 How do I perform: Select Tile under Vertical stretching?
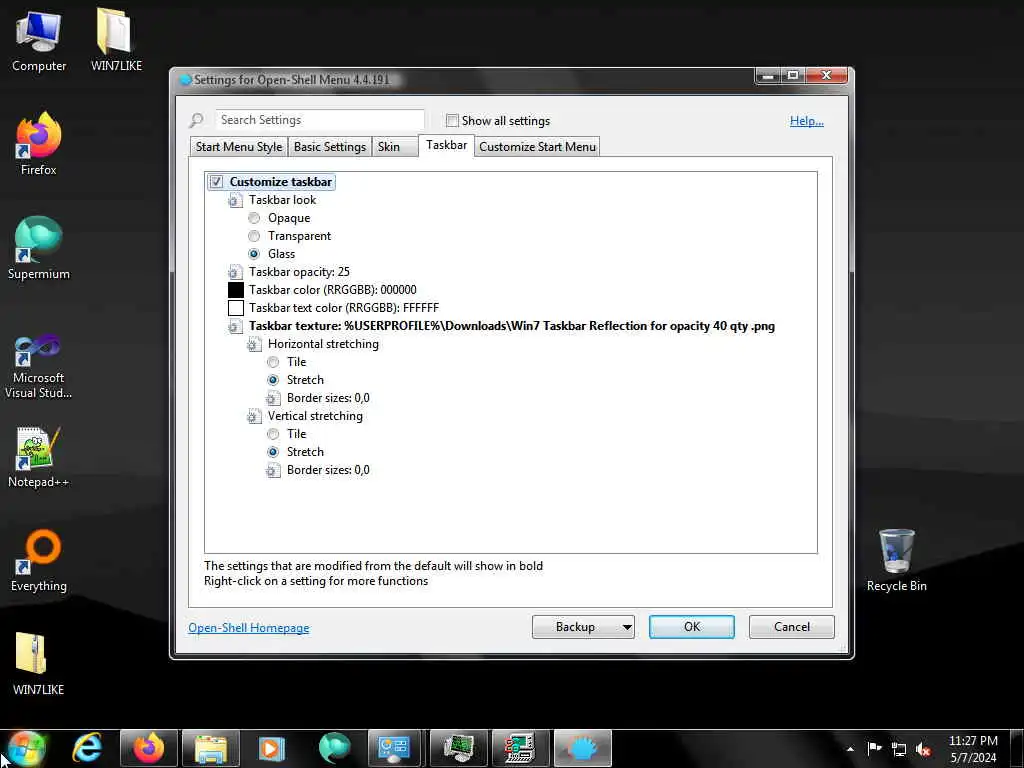(x=273, y=434)
